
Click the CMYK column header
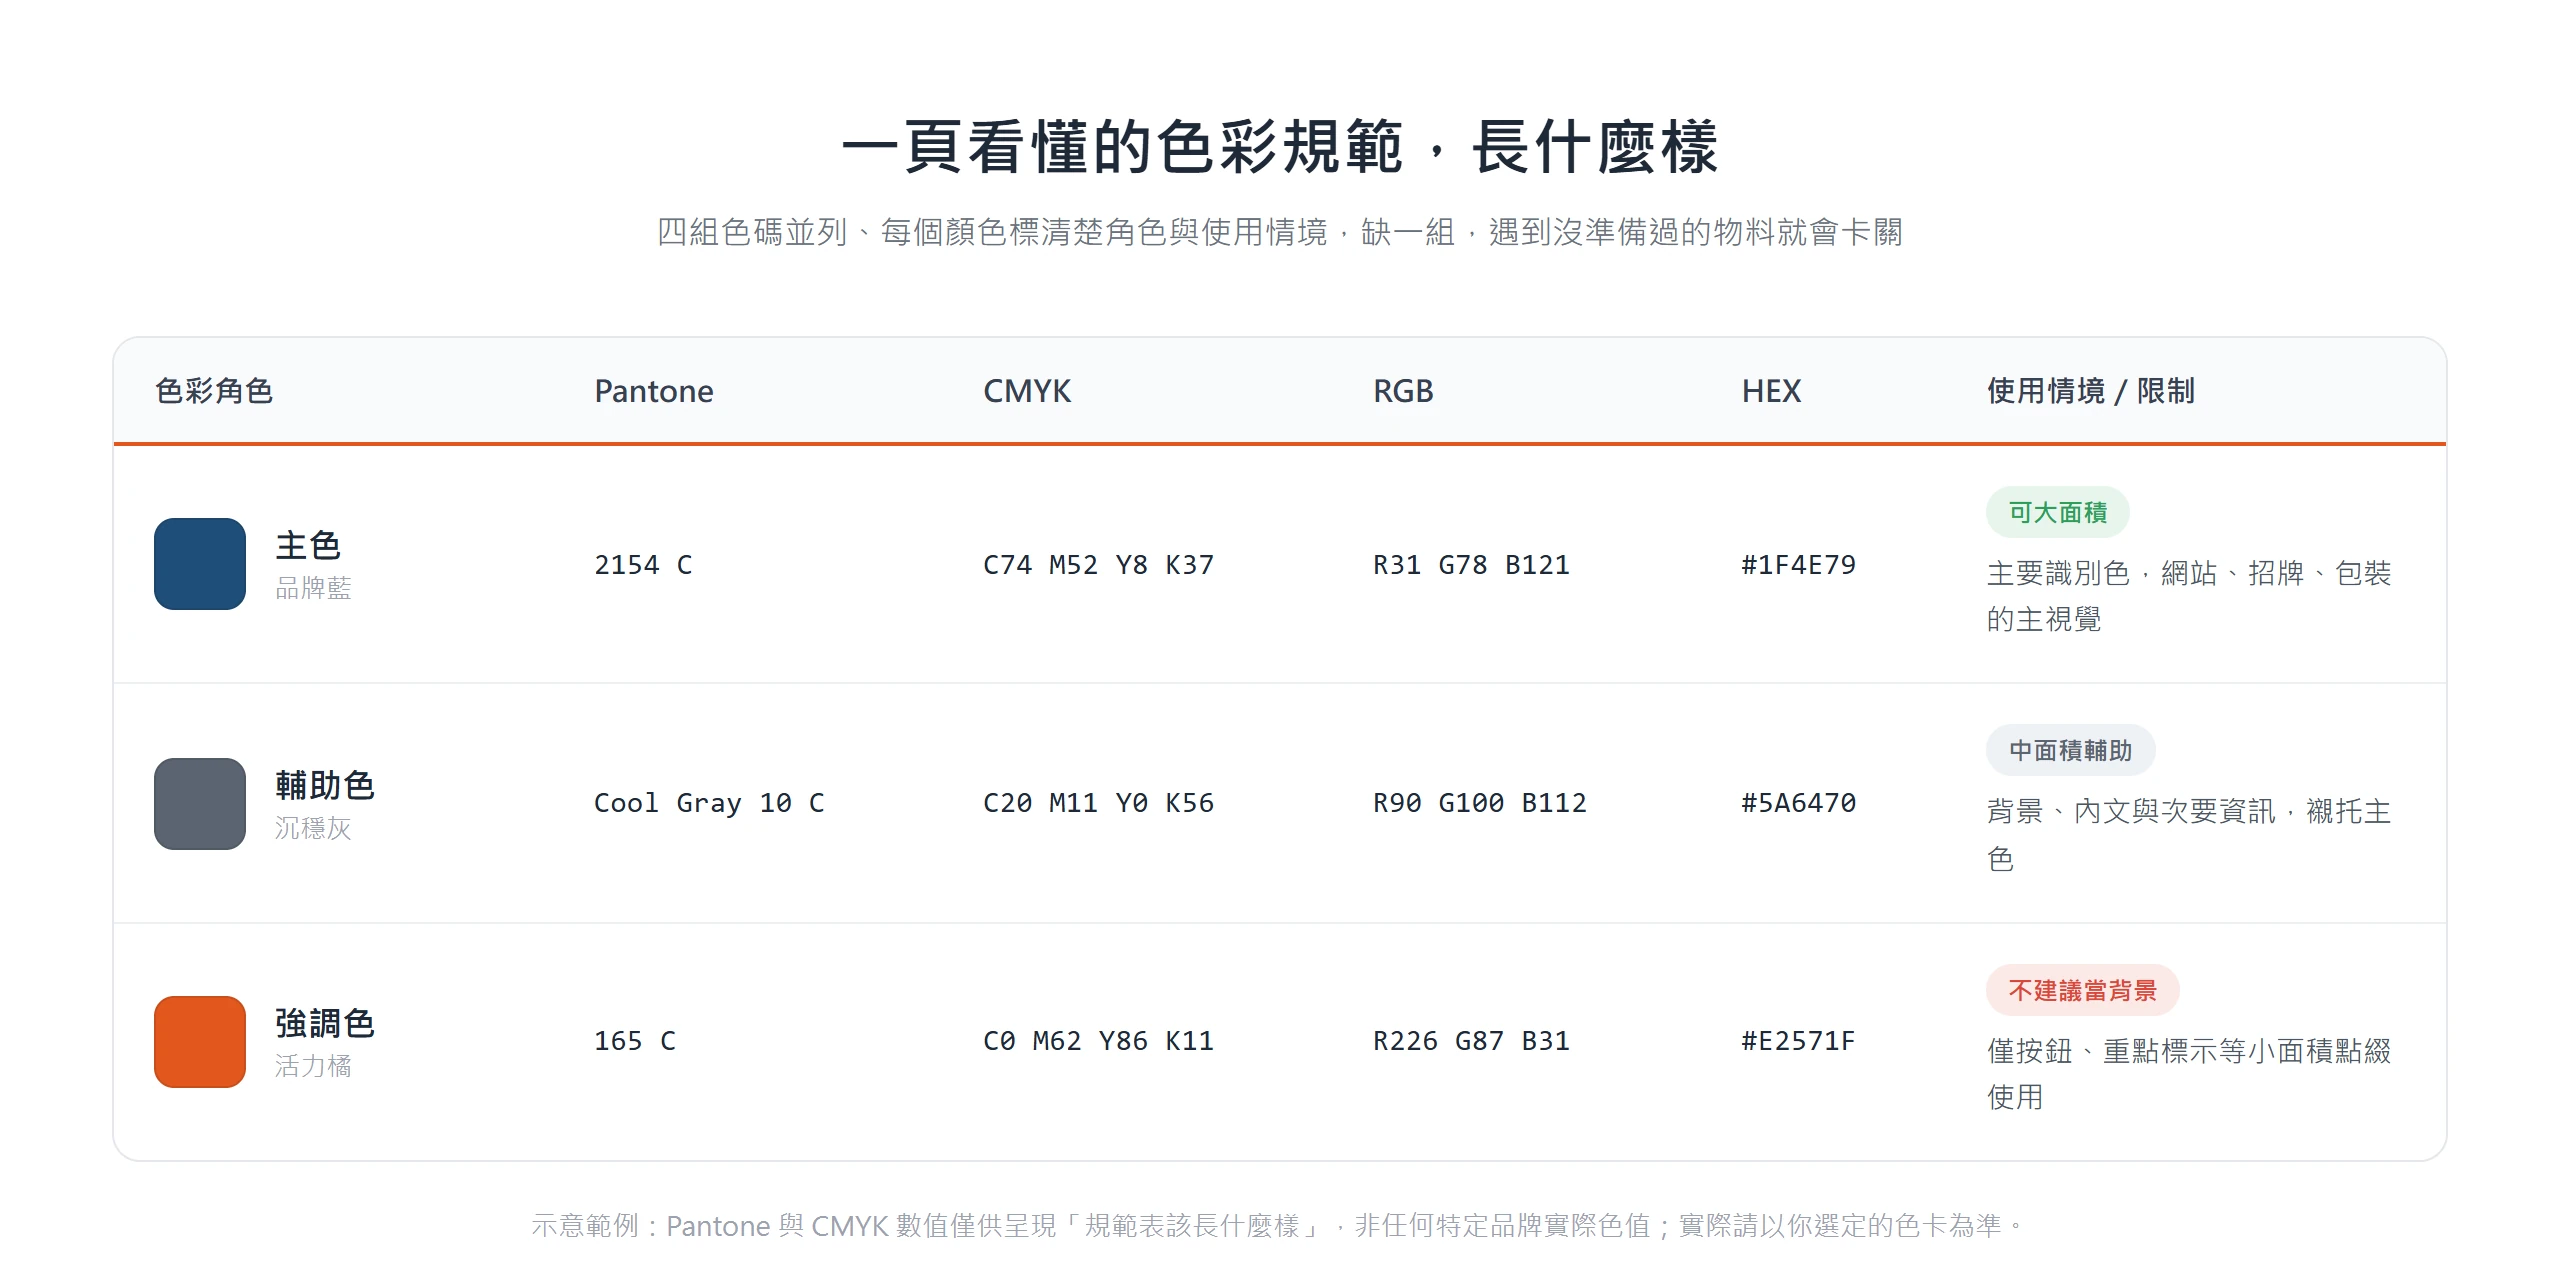(x=1026, y=391)
